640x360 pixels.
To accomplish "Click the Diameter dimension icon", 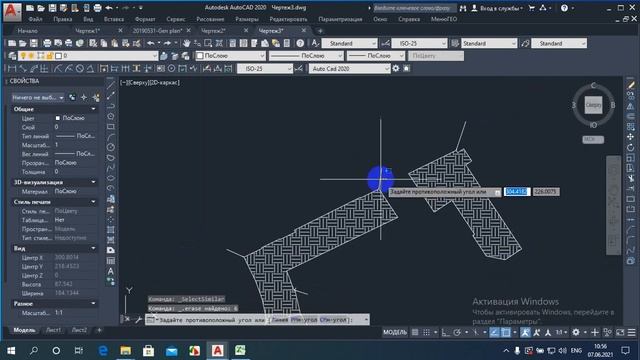I will point(80,69).
